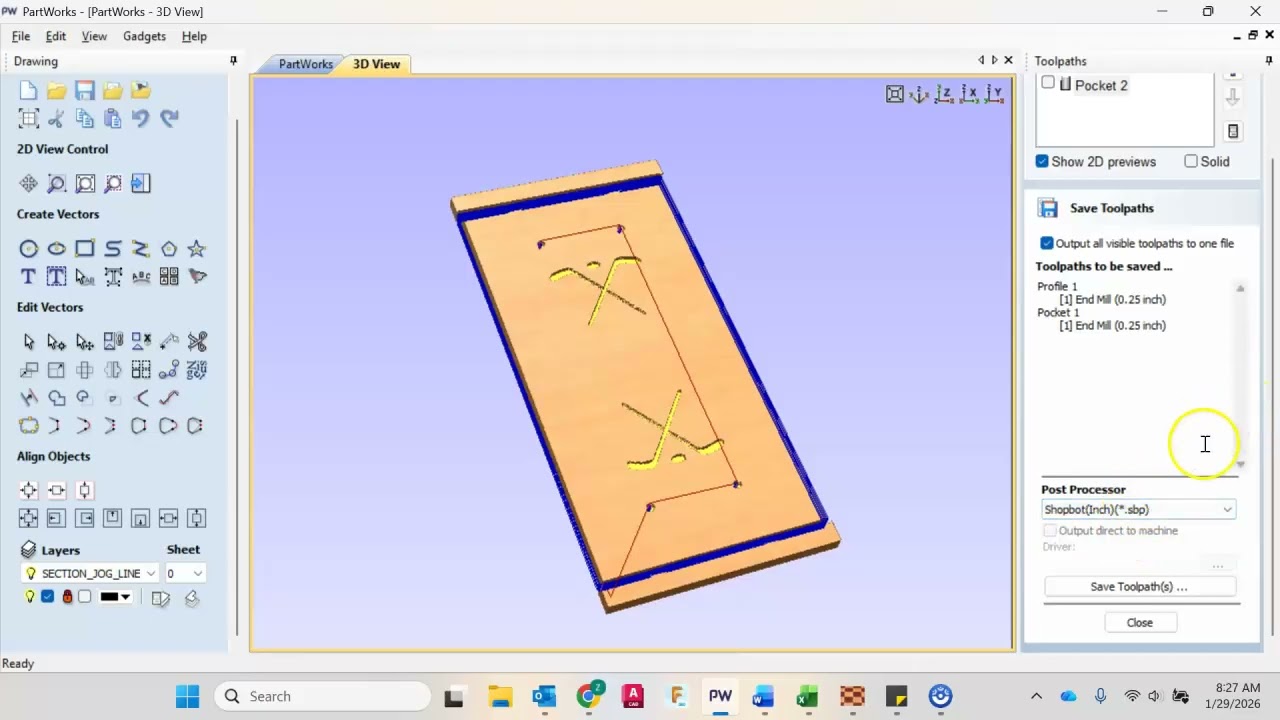Open the Help menu
The width and height of the screenshot is (1280, 720).
point(194,36)
